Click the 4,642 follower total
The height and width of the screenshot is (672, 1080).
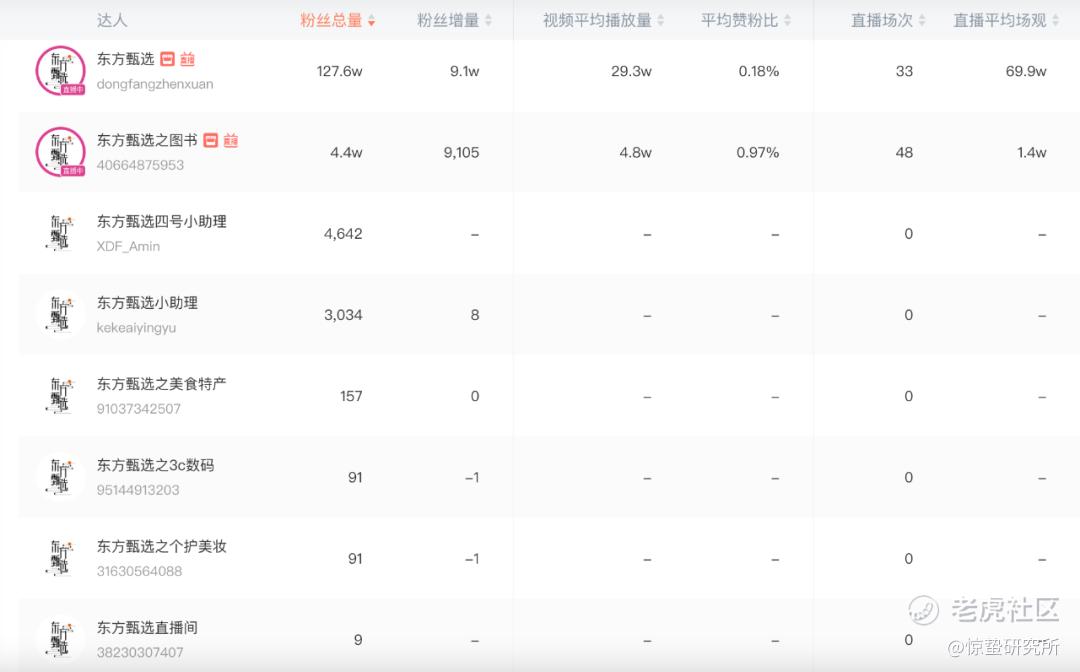click(343, 233)
